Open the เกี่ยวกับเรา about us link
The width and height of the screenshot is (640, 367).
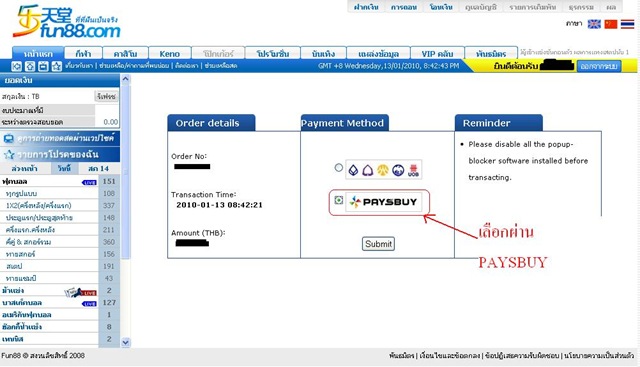pyautogui.click(x=80, y=66)
